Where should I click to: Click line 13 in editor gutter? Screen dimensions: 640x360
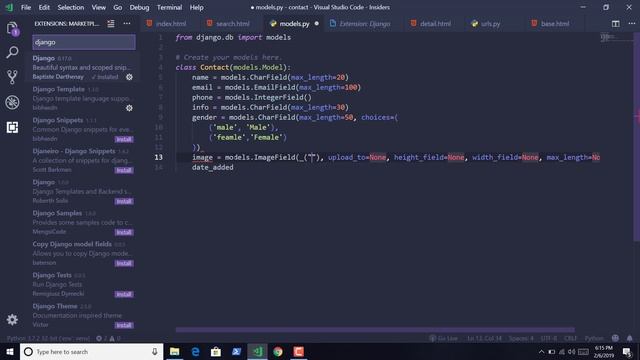click(159, 157)
